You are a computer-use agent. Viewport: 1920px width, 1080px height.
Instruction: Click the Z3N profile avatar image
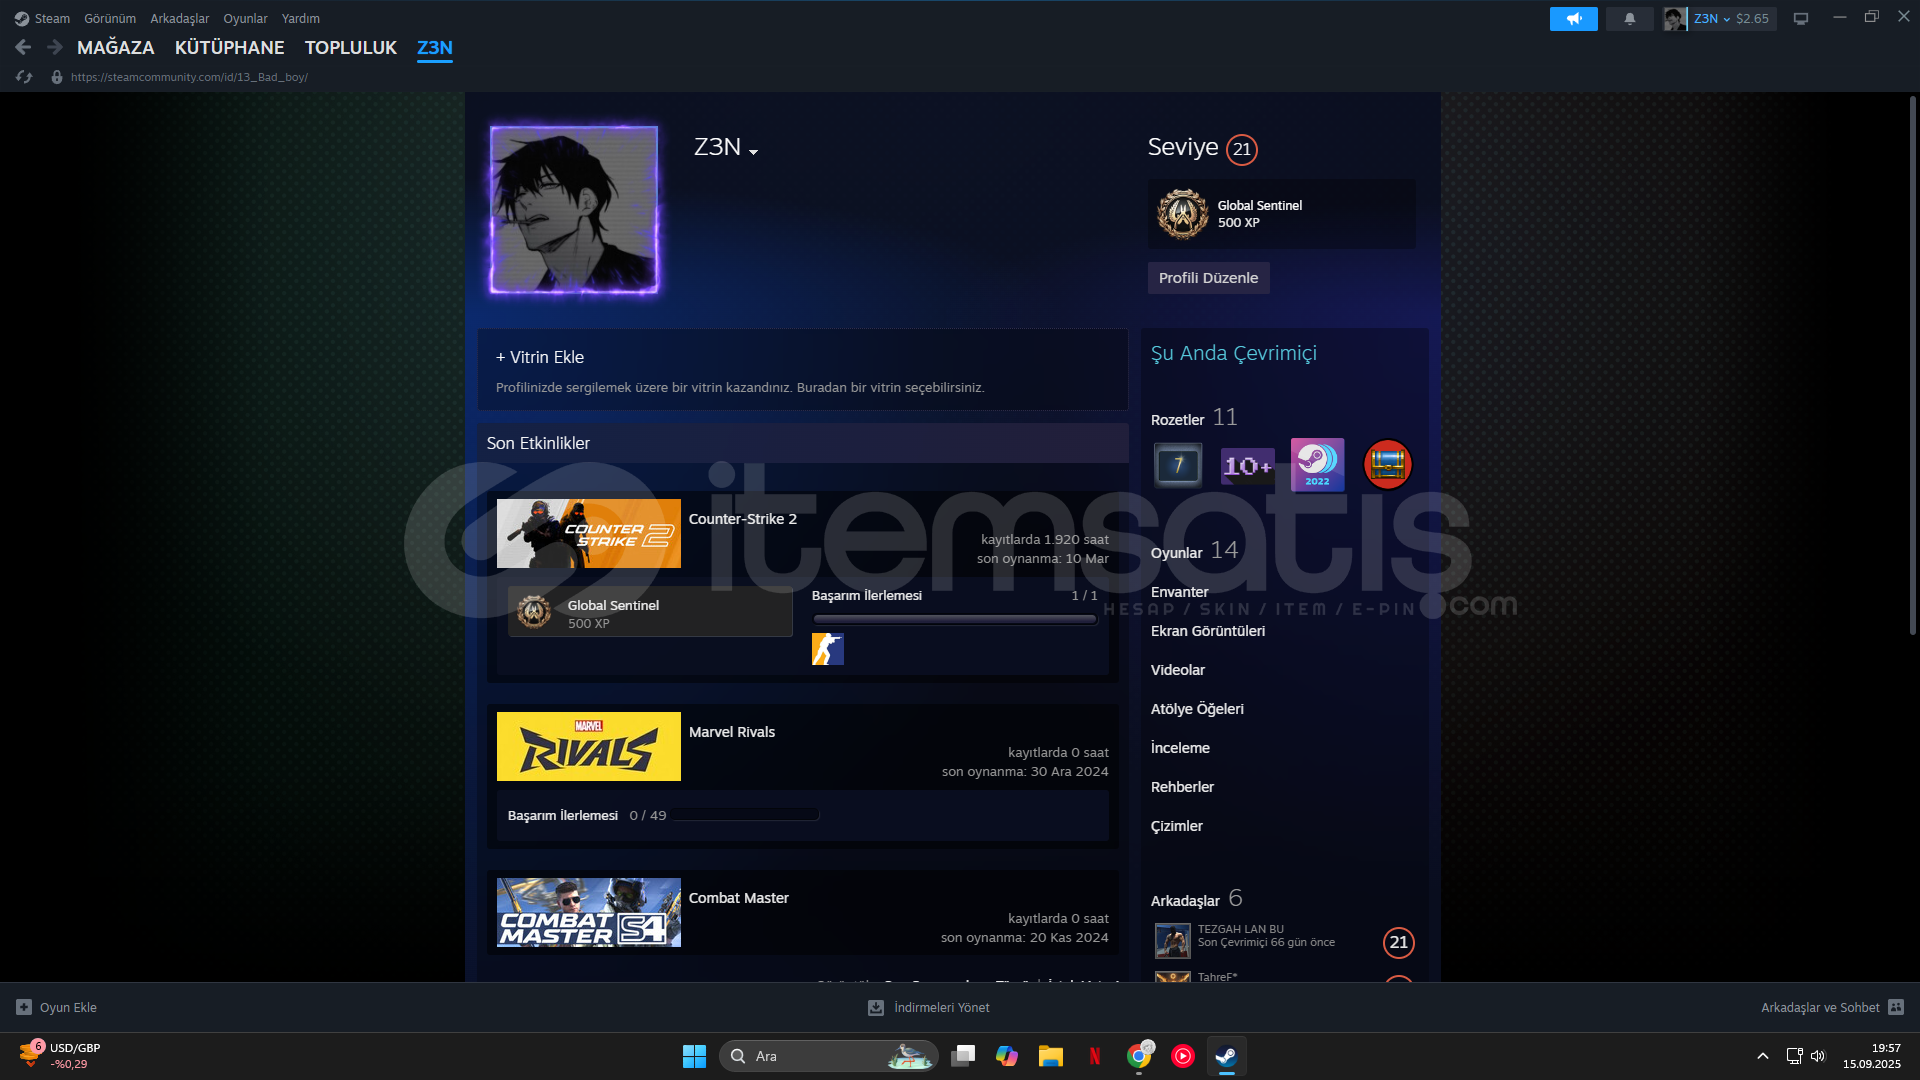574,209
